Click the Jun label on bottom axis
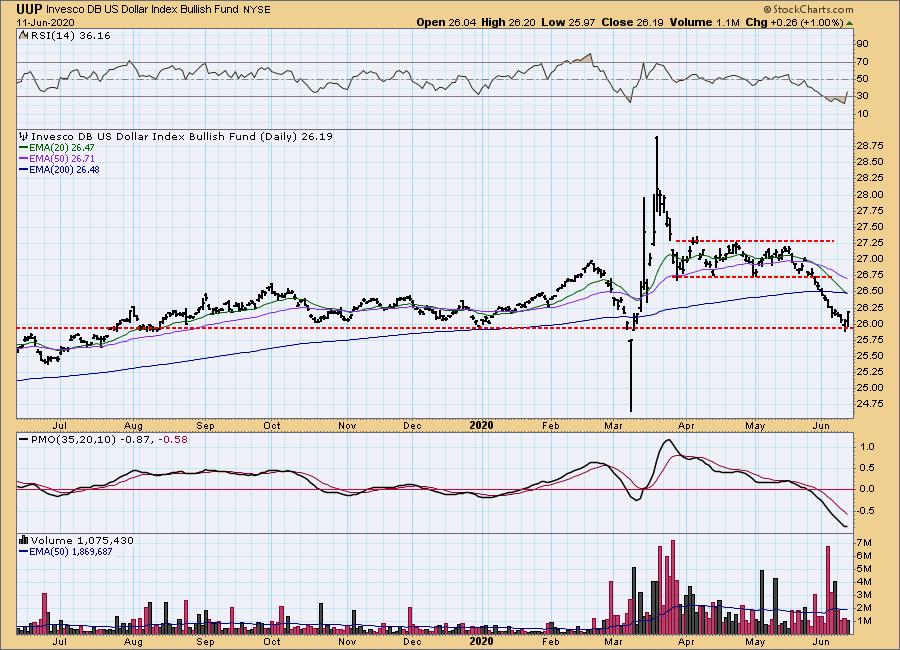Screen dimensions: 900x650 click(822, 641)
